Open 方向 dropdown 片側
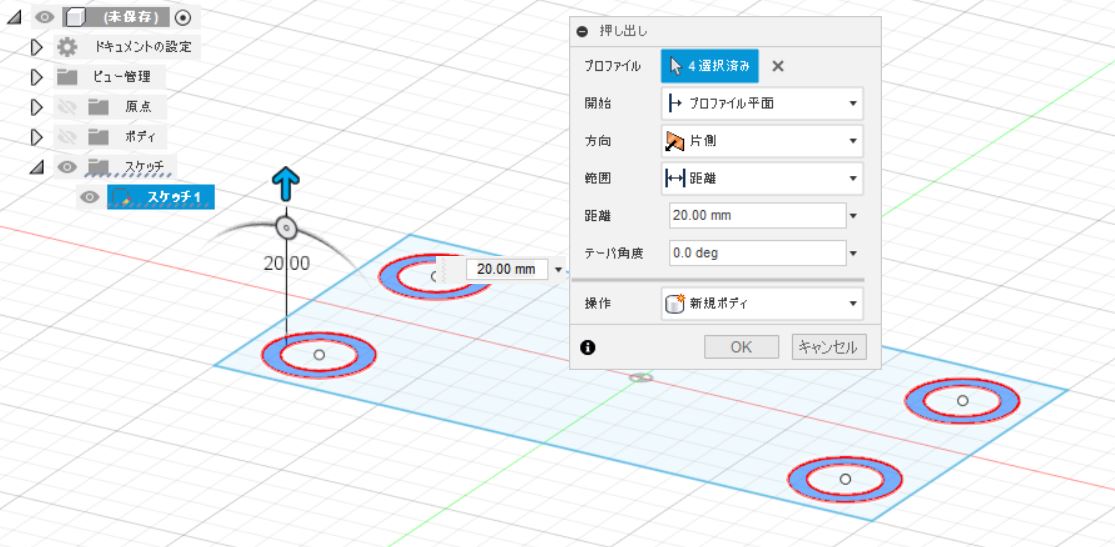 pyautogui.click(x=762, y=141)
